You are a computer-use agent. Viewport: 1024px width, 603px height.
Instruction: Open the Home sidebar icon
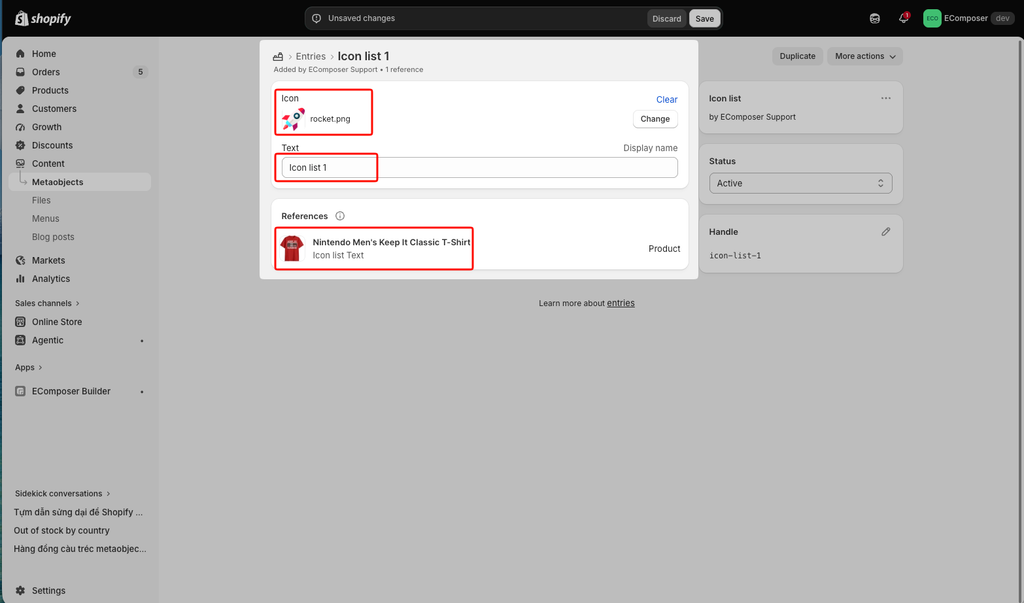point(20,54)
